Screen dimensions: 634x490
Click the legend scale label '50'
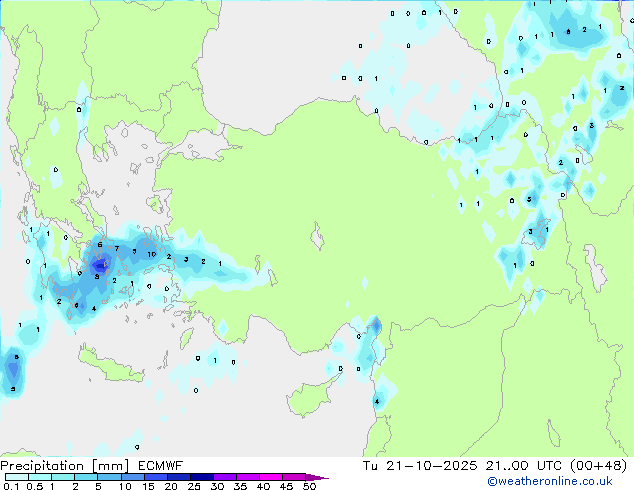[309, 486]
